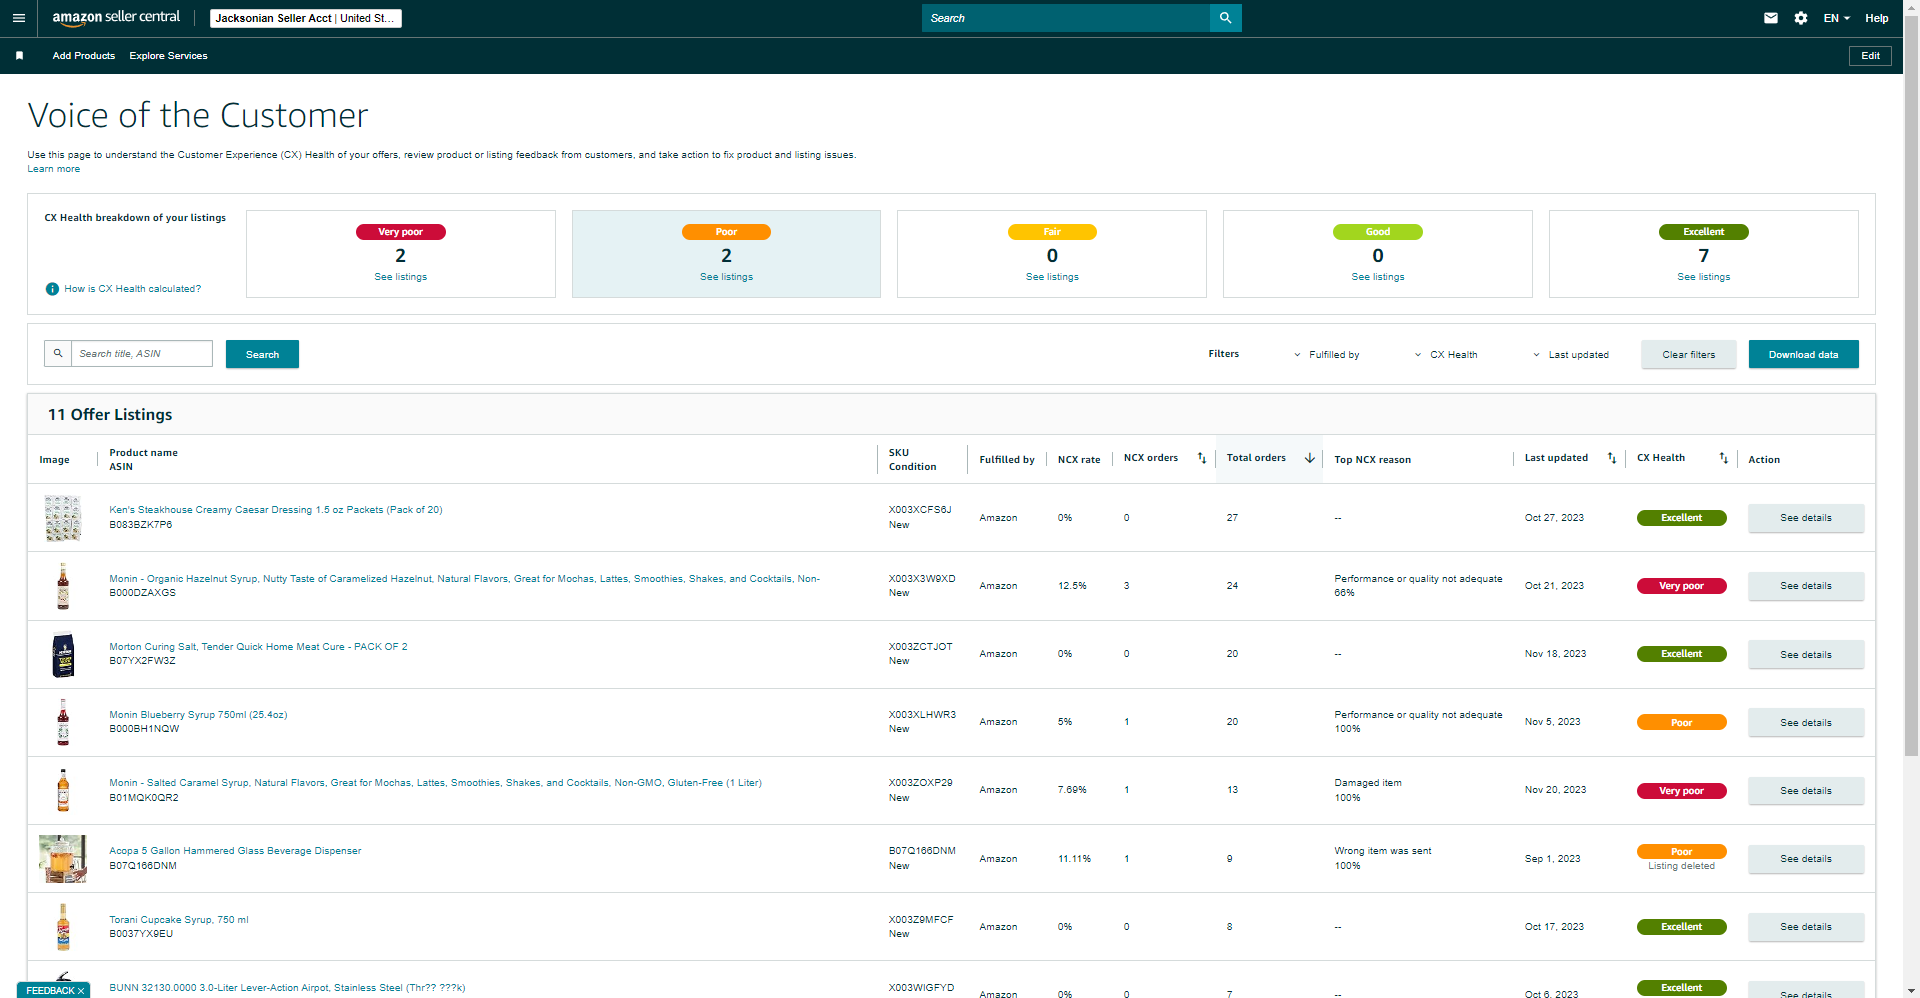The image size is (1920, 998).
Task: Click the Feedback tab at bottom left
Action: click(50, 991)
